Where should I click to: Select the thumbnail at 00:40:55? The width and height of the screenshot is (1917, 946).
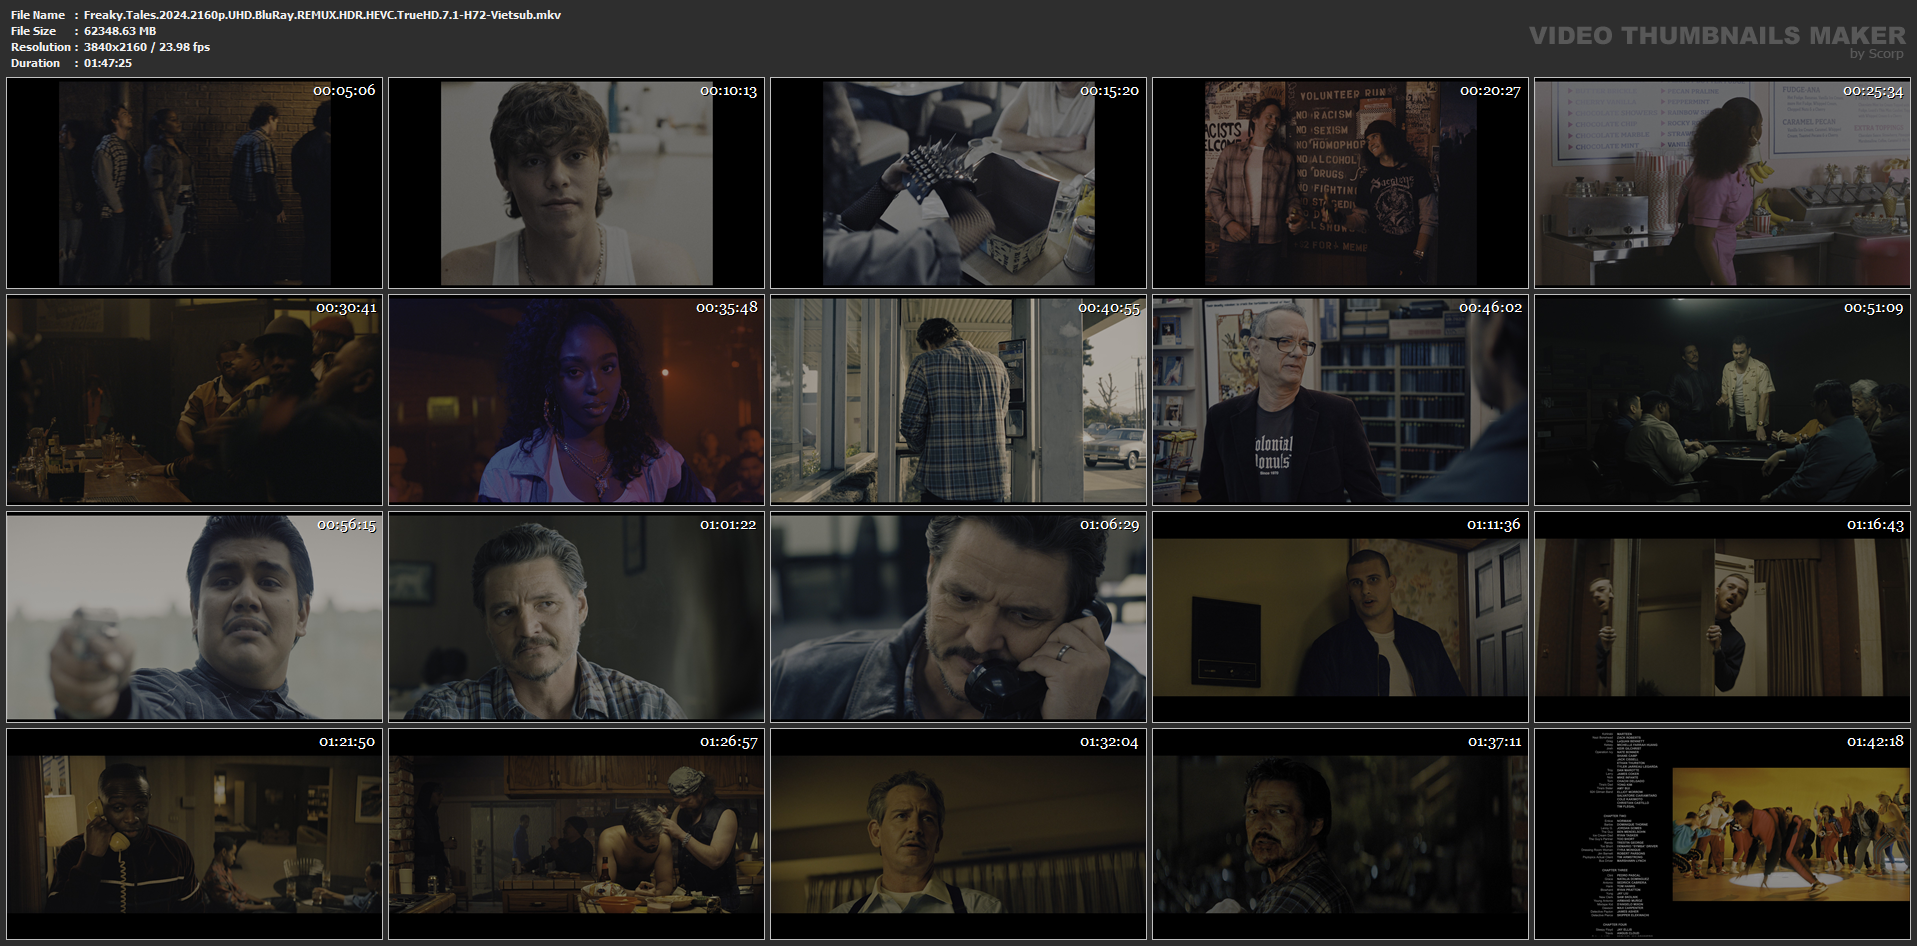(959, 400)
